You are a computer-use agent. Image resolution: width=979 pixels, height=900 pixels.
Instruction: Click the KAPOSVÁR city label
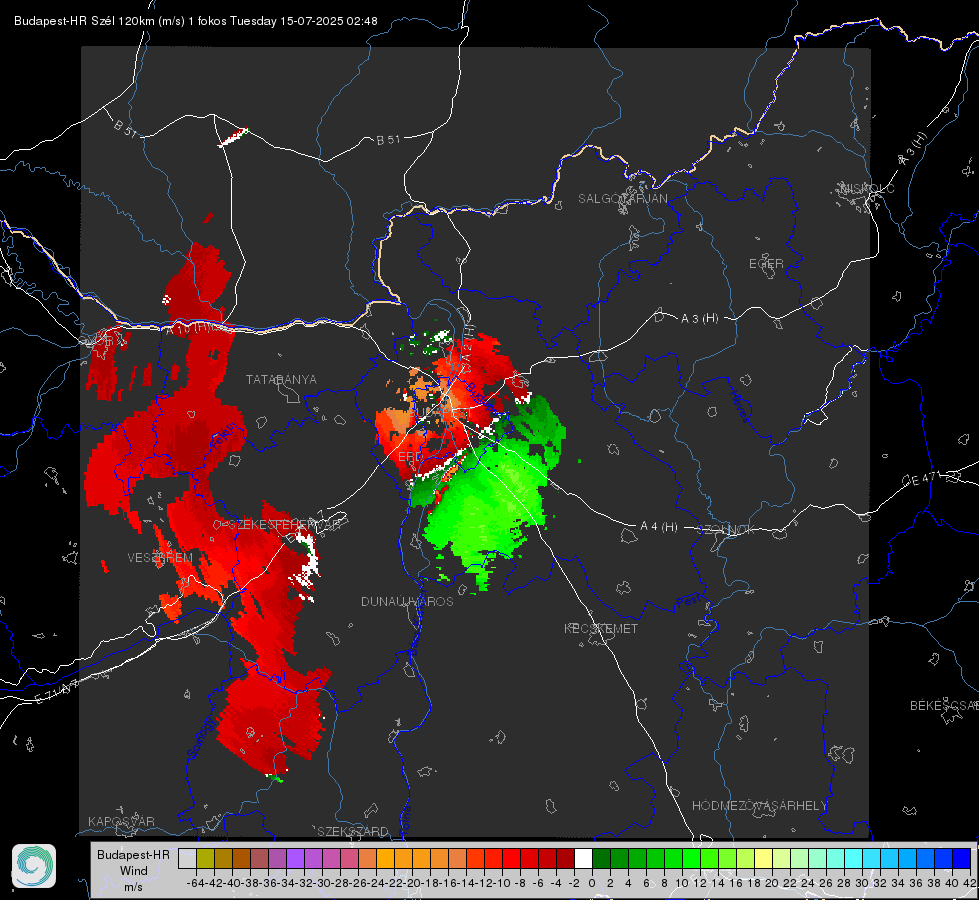[121, 821]
